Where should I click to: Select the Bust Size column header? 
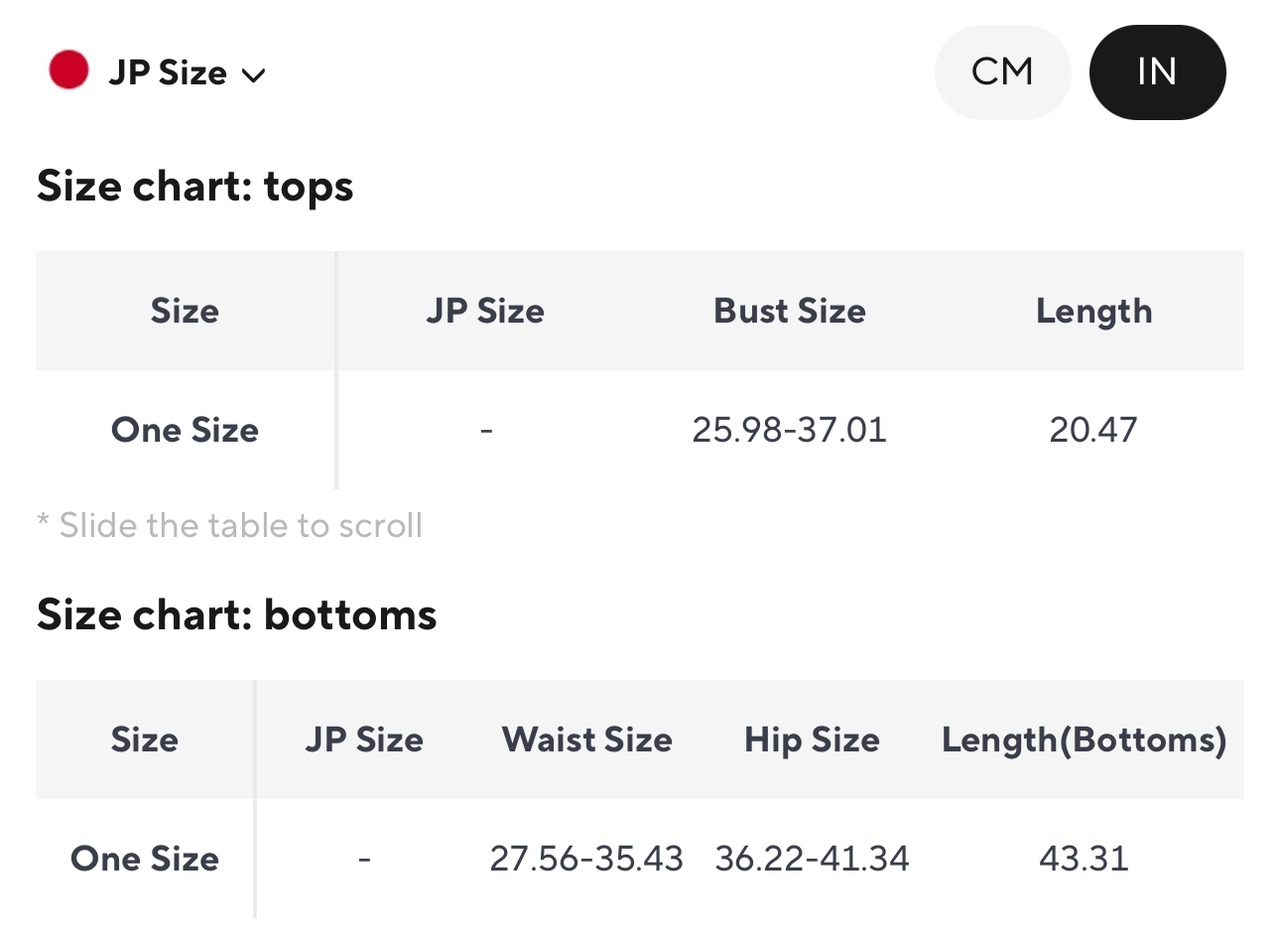[789, 311]
